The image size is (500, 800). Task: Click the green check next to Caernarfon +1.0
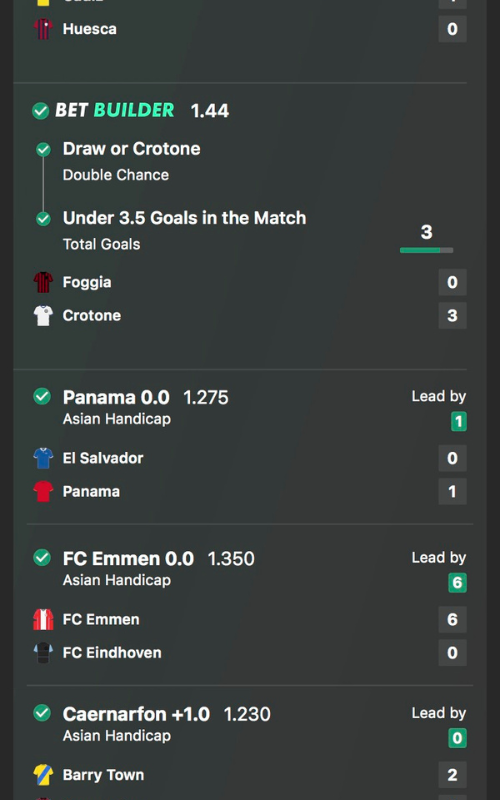click(x=42, y=713)
